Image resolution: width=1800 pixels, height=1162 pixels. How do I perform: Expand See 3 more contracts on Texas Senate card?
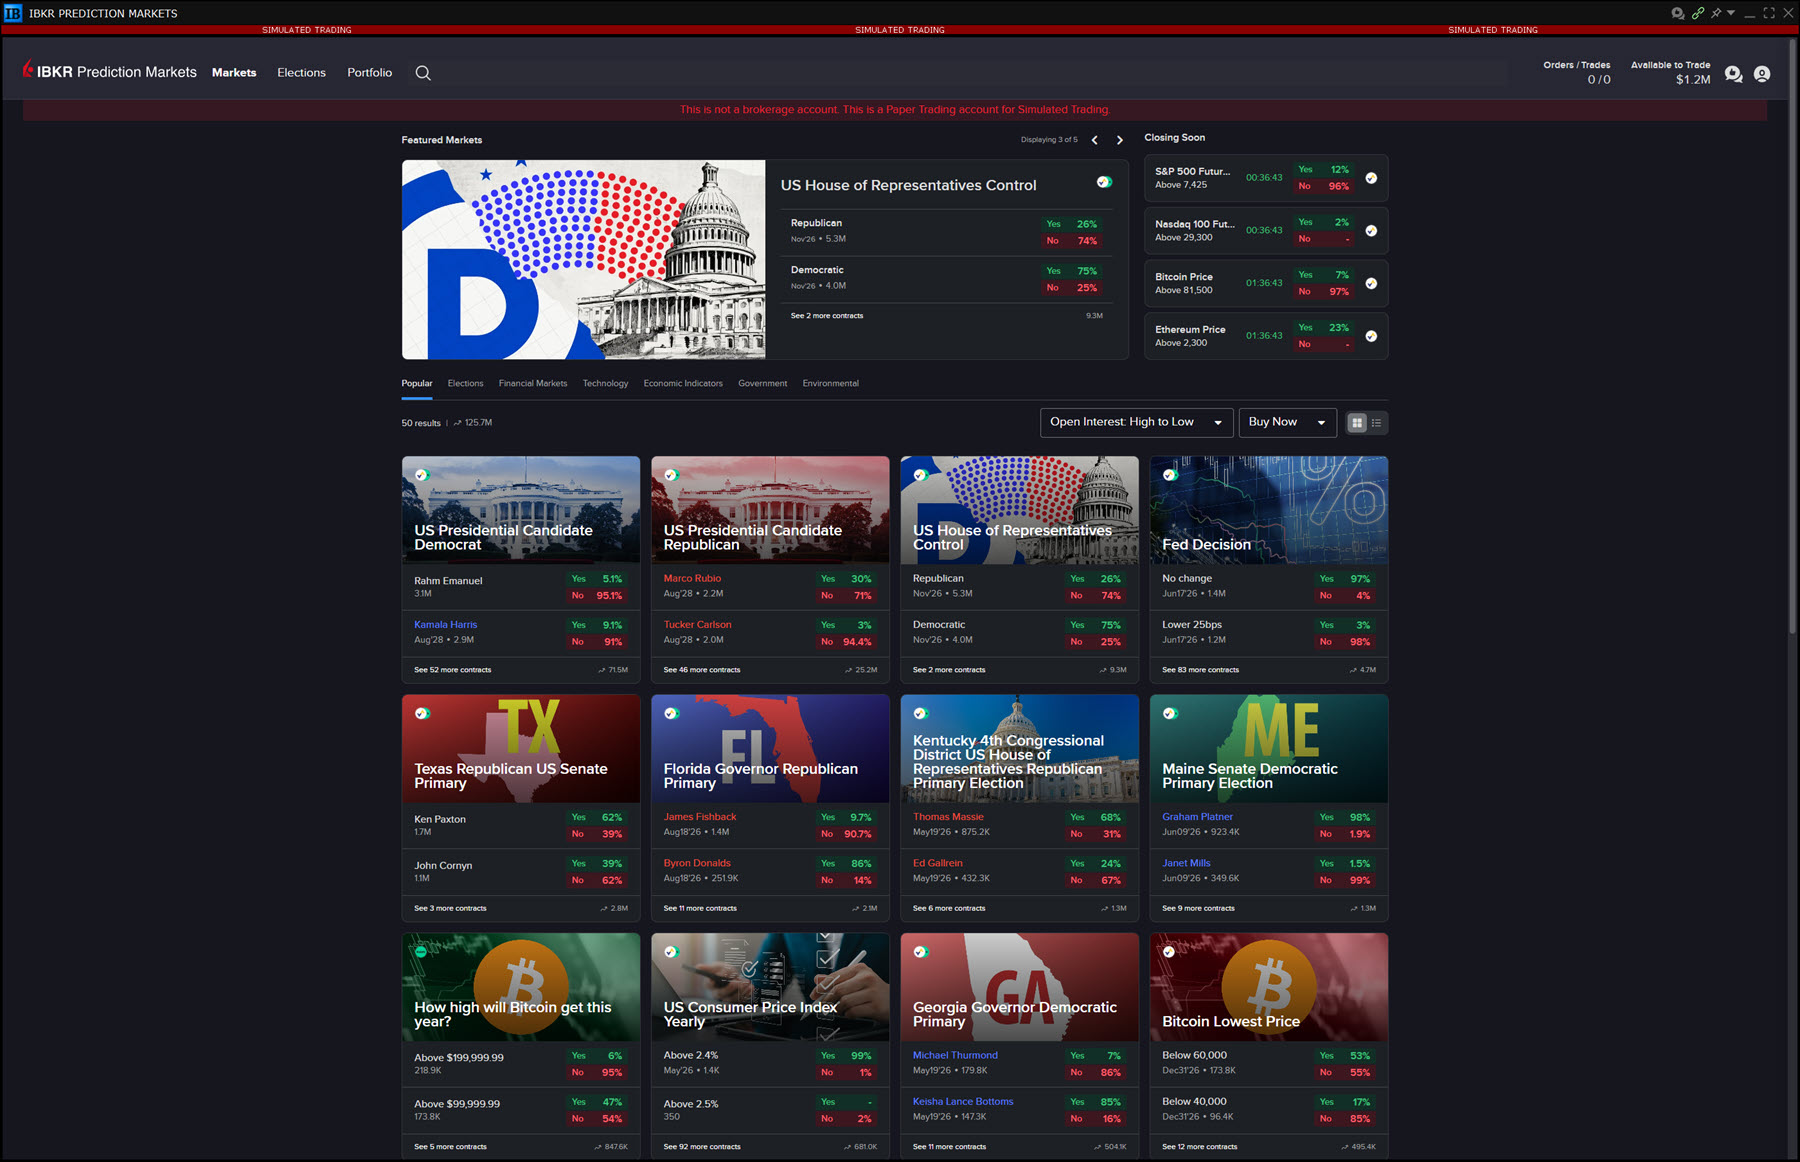[450, 909]
